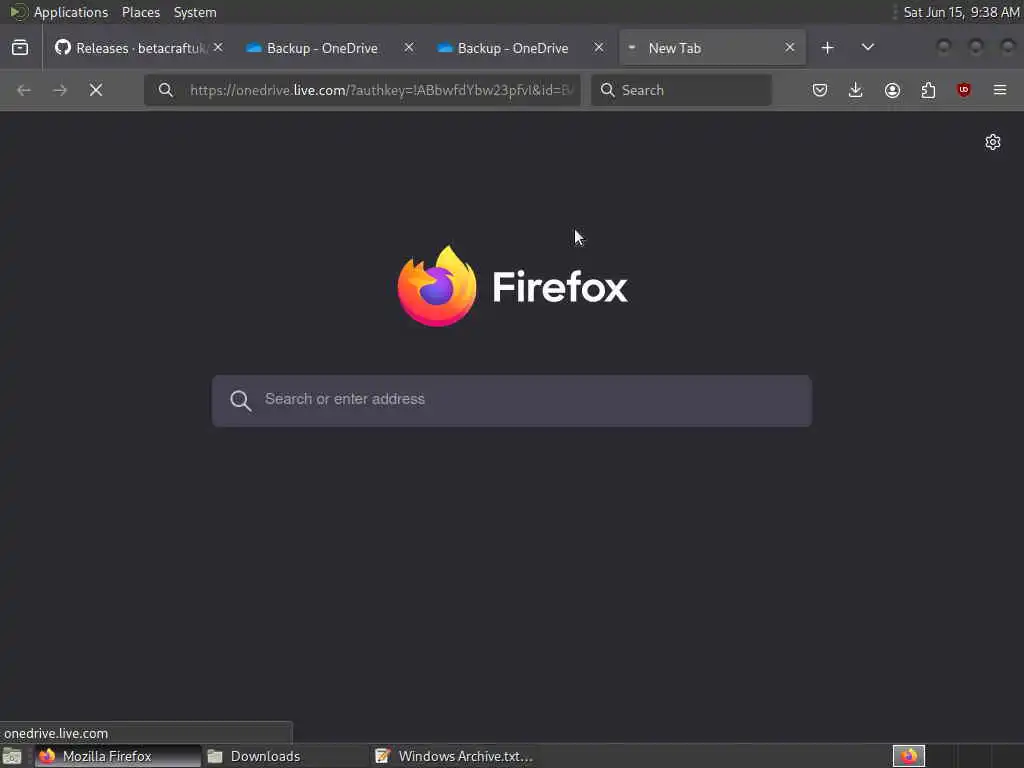Click the toolbar Search box
This screenshot has width=1024, height=768.
(x=681, y=90)
